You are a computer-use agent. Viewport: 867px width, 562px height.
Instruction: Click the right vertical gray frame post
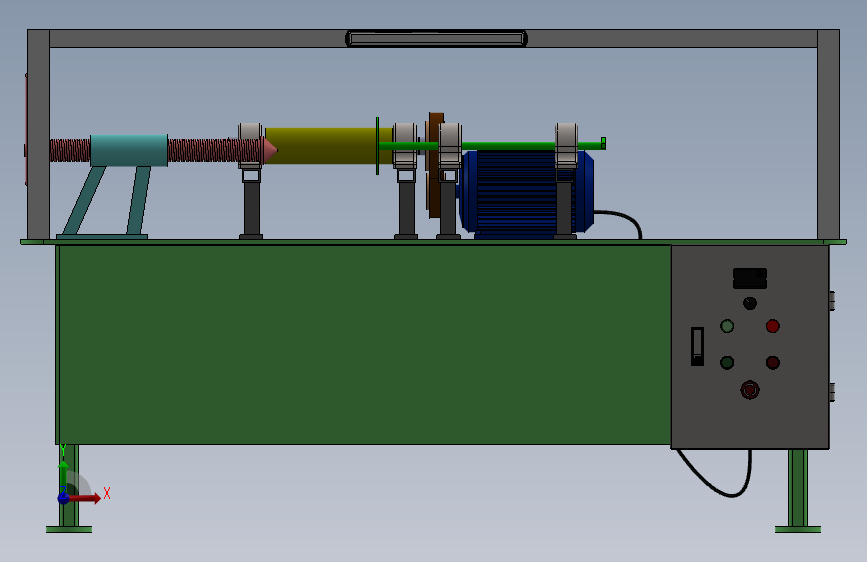coord(828,134)
